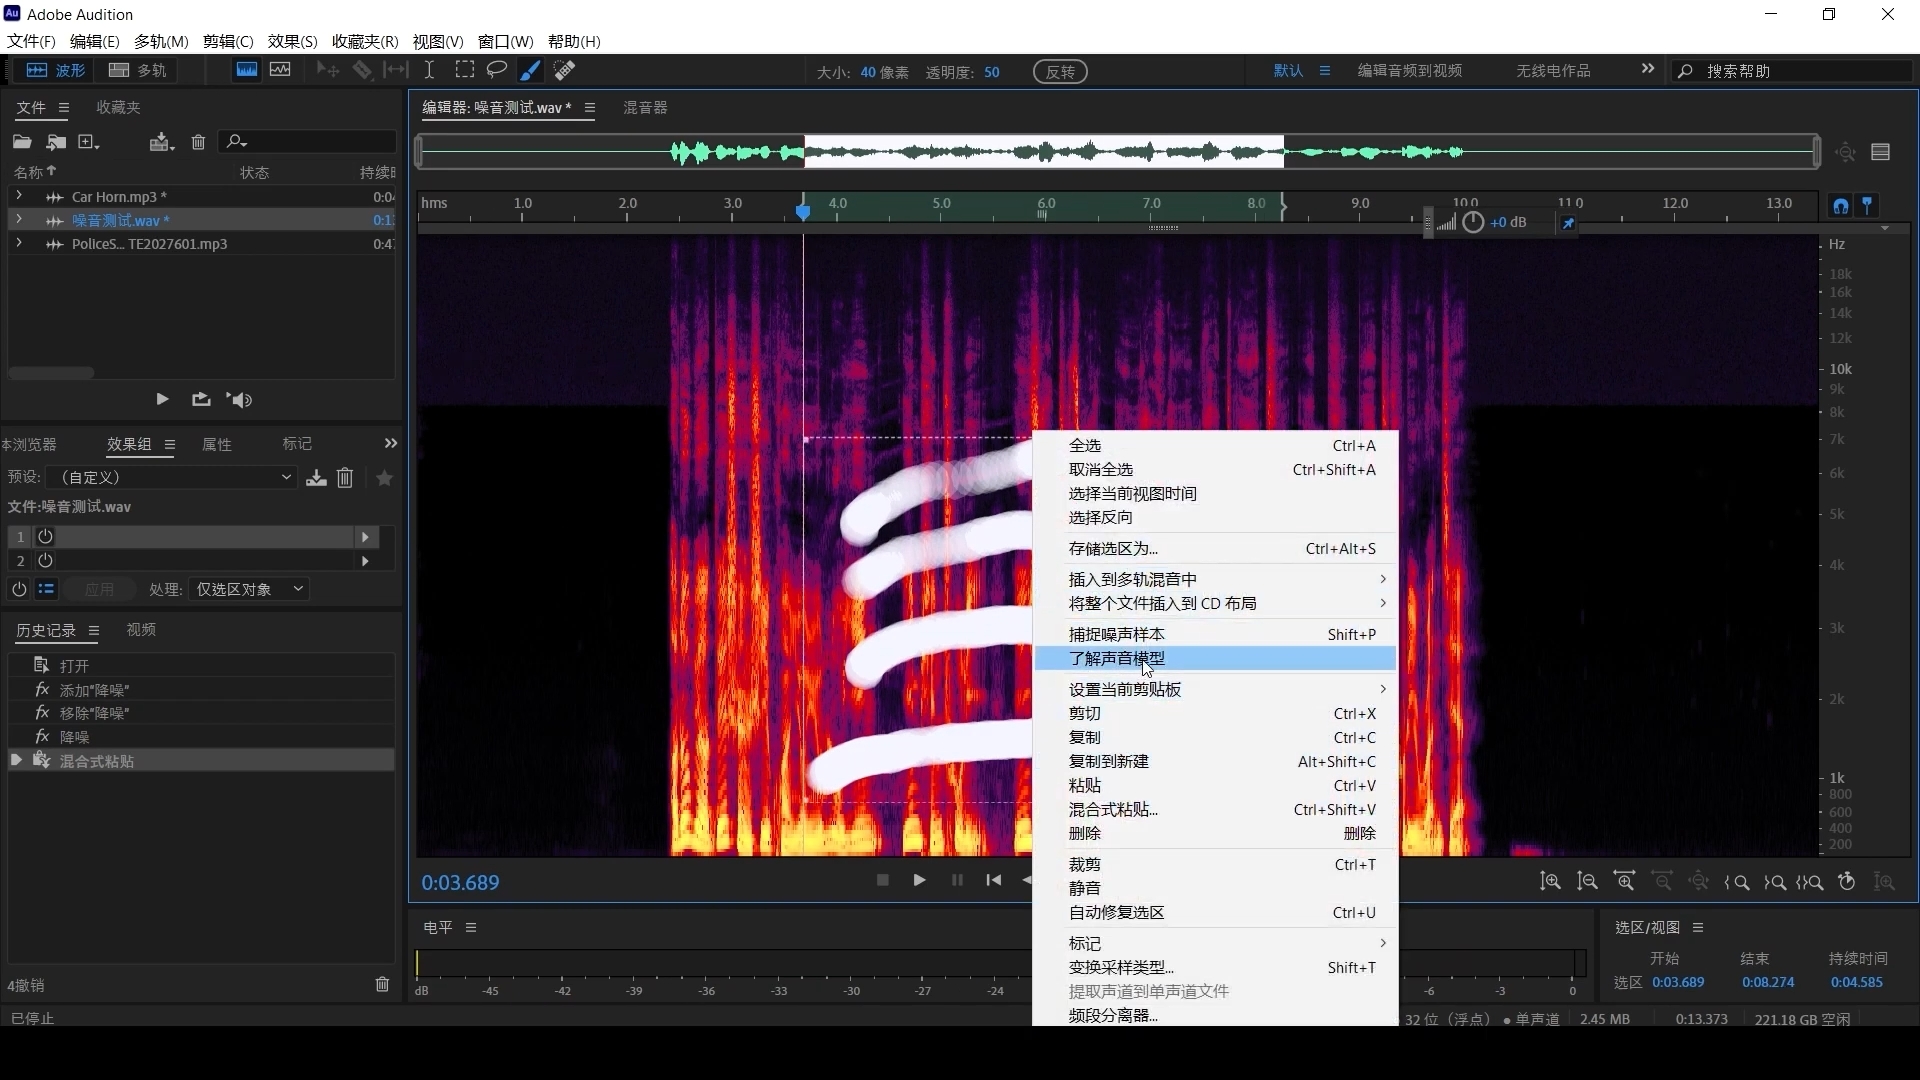Expand the Car Horn.mp3 file entry
This screenshot has height=1080, width=1920.
point(19,197)
